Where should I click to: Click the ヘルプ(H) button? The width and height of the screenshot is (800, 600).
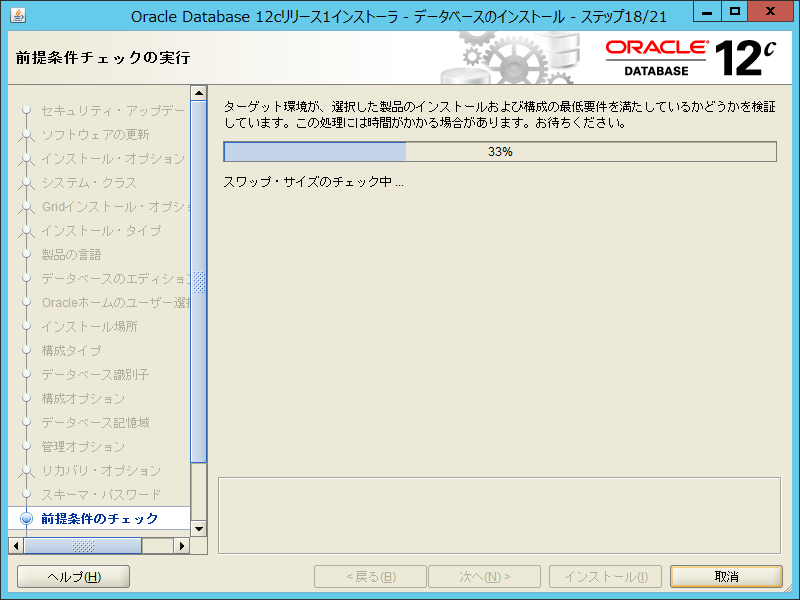point(74,577)
